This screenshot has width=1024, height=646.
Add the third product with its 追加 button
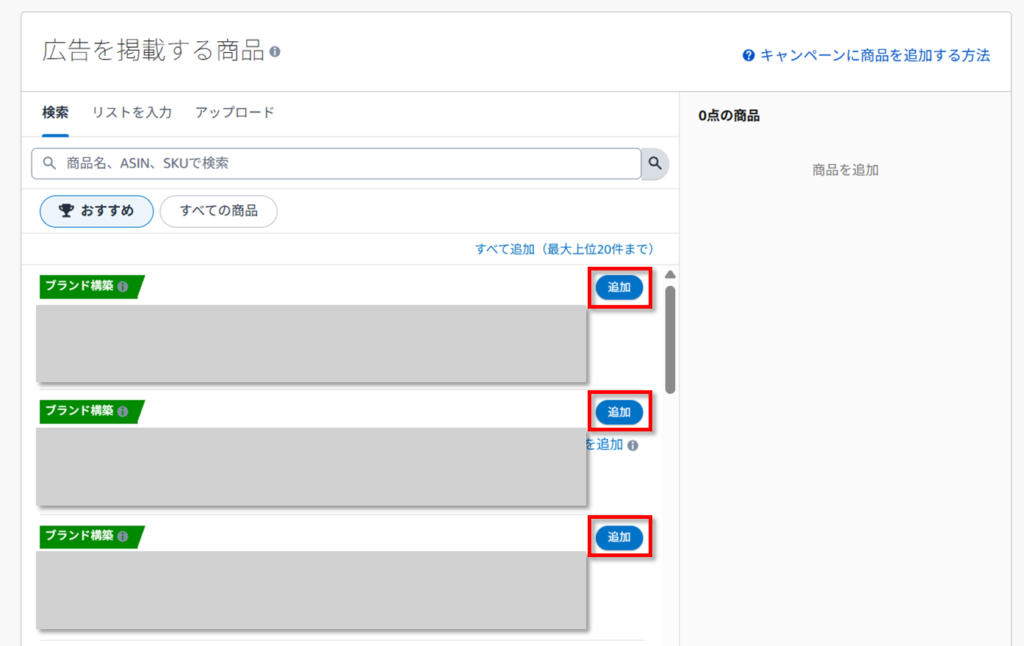(x=619, y=536)
